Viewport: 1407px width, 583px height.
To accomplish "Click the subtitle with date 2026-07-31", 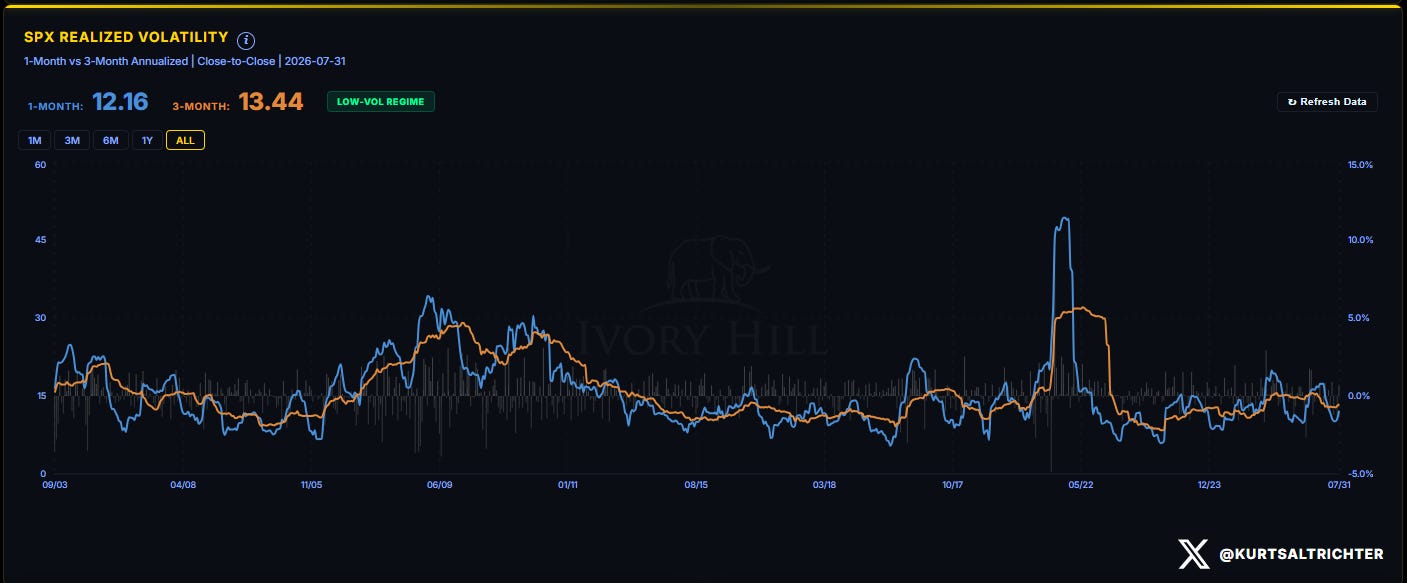I will coord(185,61).
